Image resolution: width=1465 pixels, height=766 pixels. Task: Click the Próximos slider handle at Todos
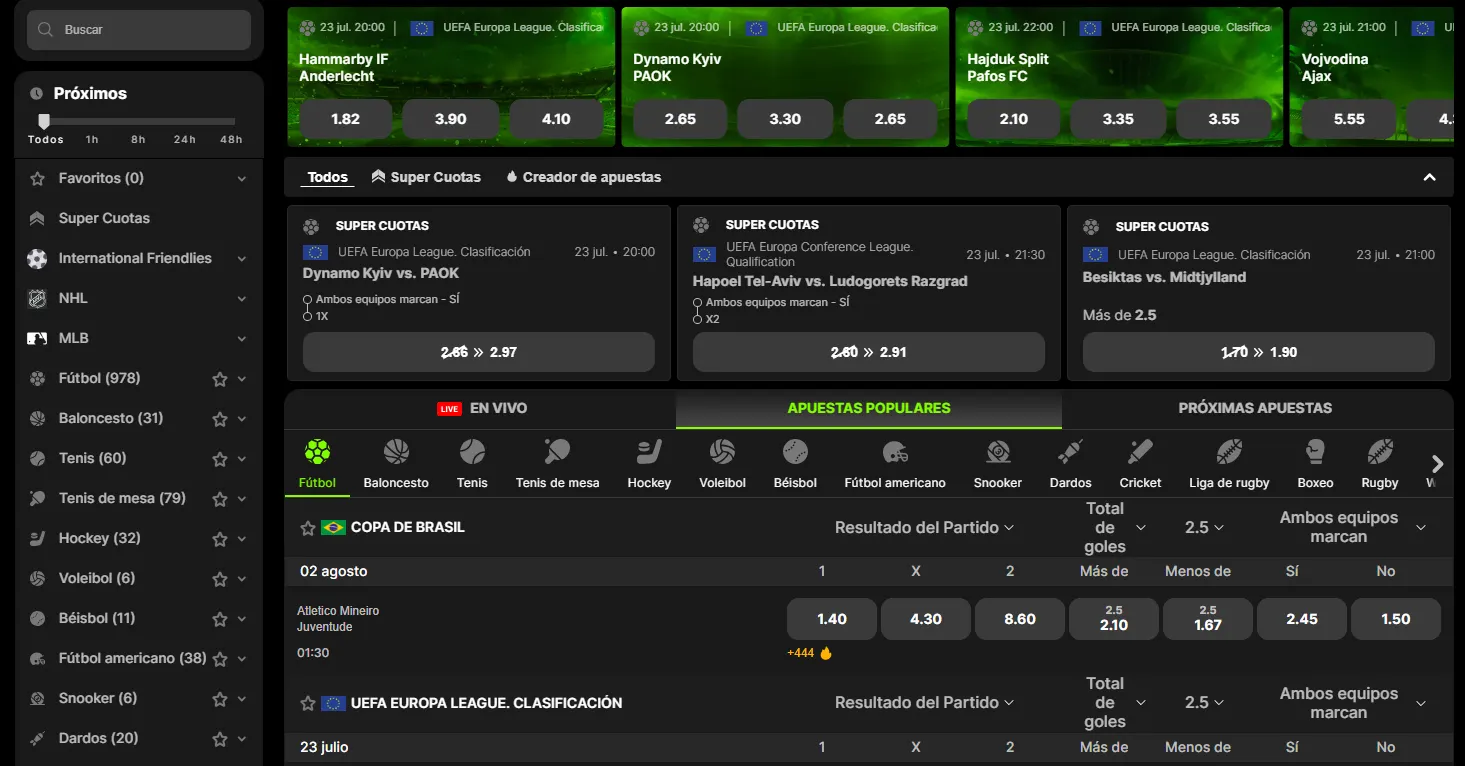pyautogui.click(x=44, y=121)
